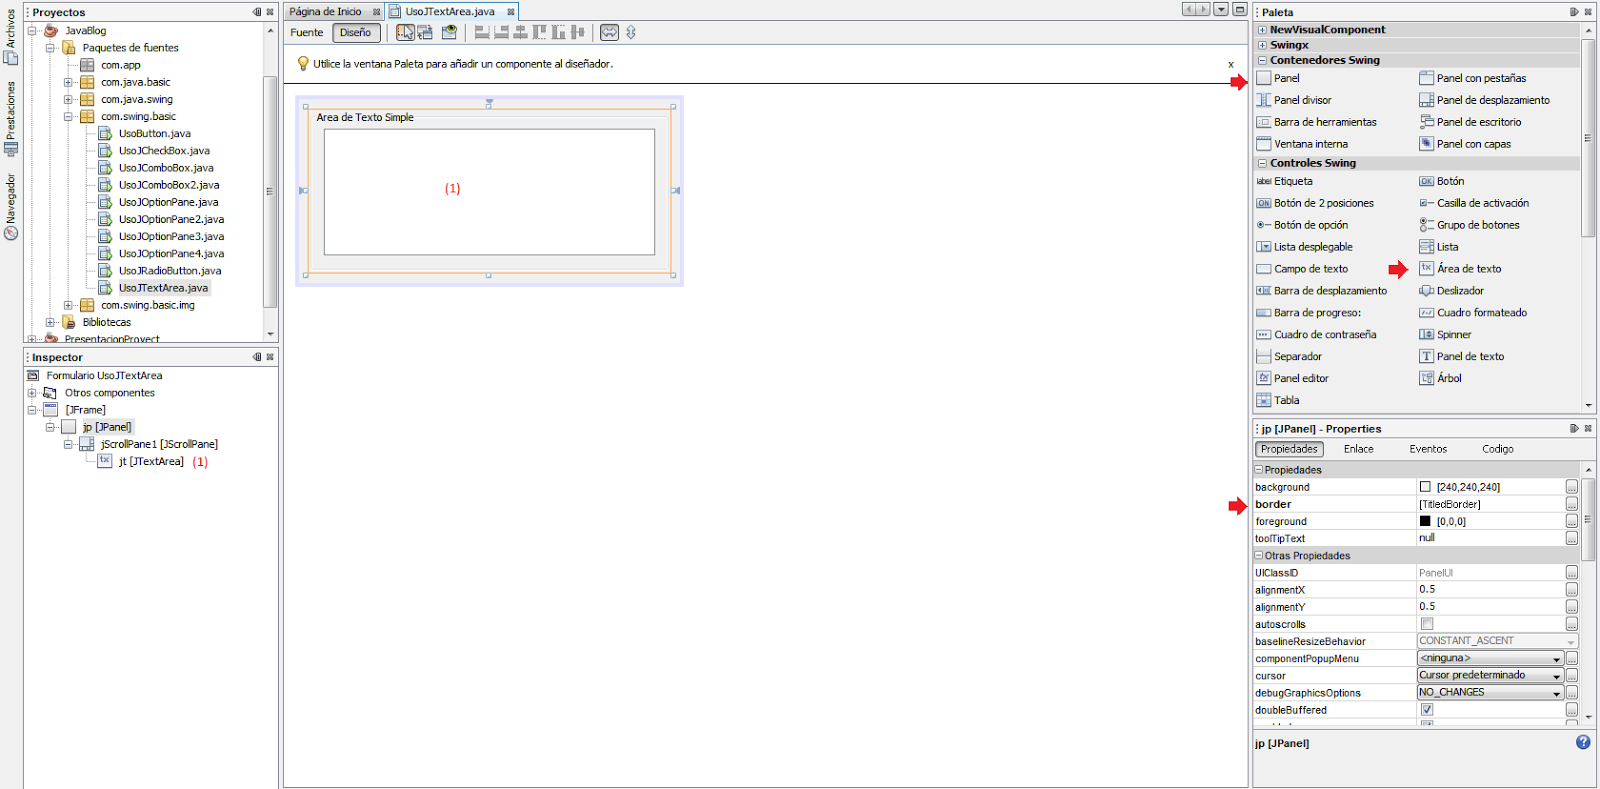The image size is (1600, 789).
Task: Open UsoJComboBox.java in projects tree
Action: pos(166,168)
